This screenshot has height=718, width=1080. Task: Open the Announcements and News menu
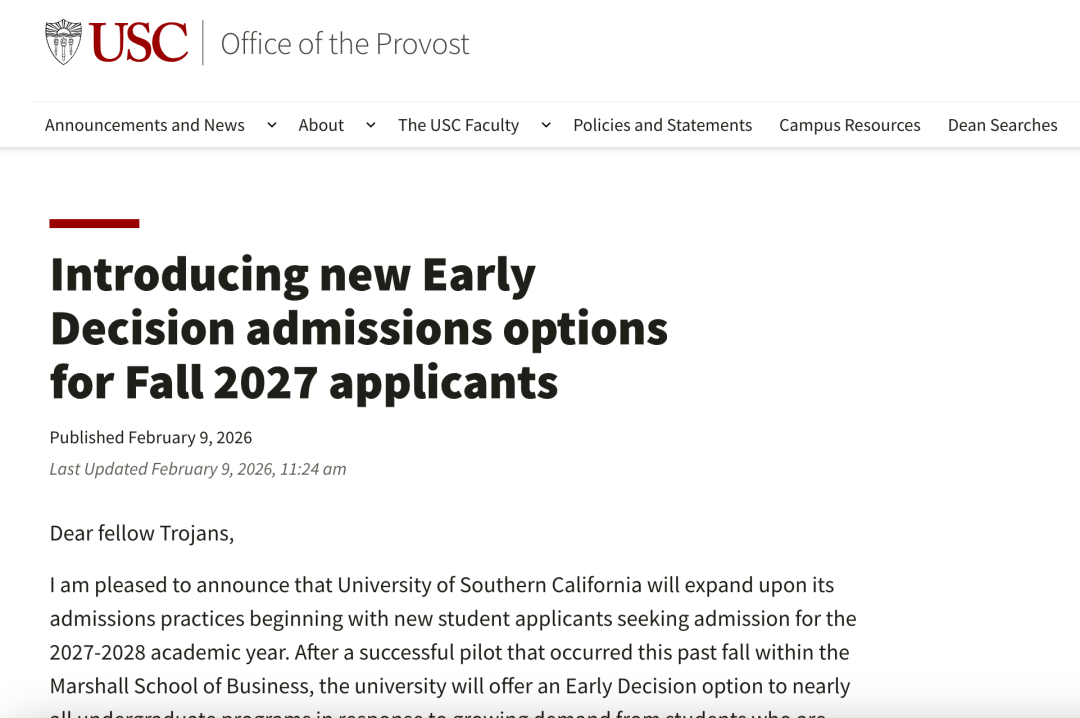point(145,125)
